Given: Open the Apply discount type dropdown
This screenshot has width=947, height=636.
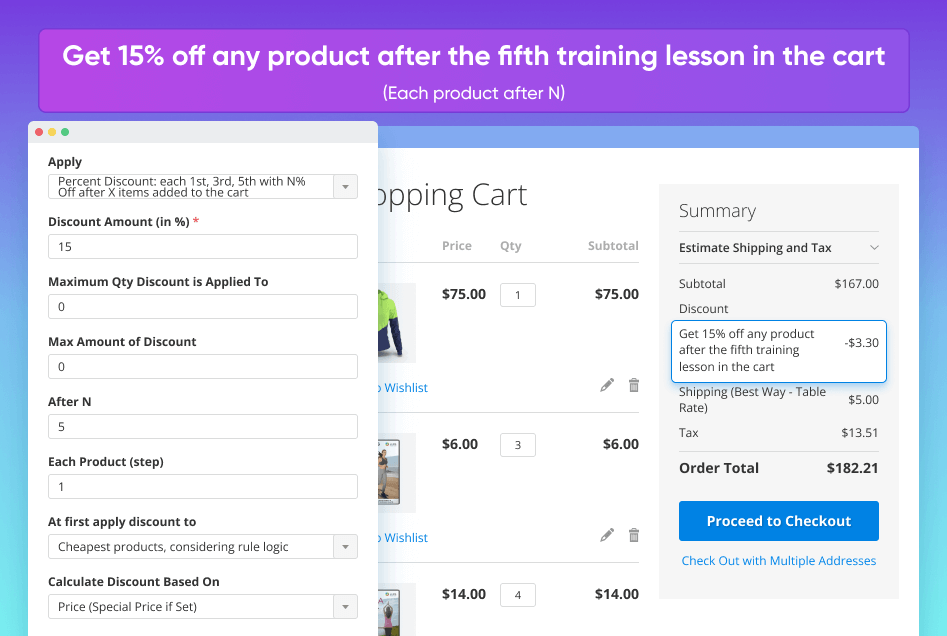Looking at the screenshot, I should pyautogui.click(x=345, y=187).
